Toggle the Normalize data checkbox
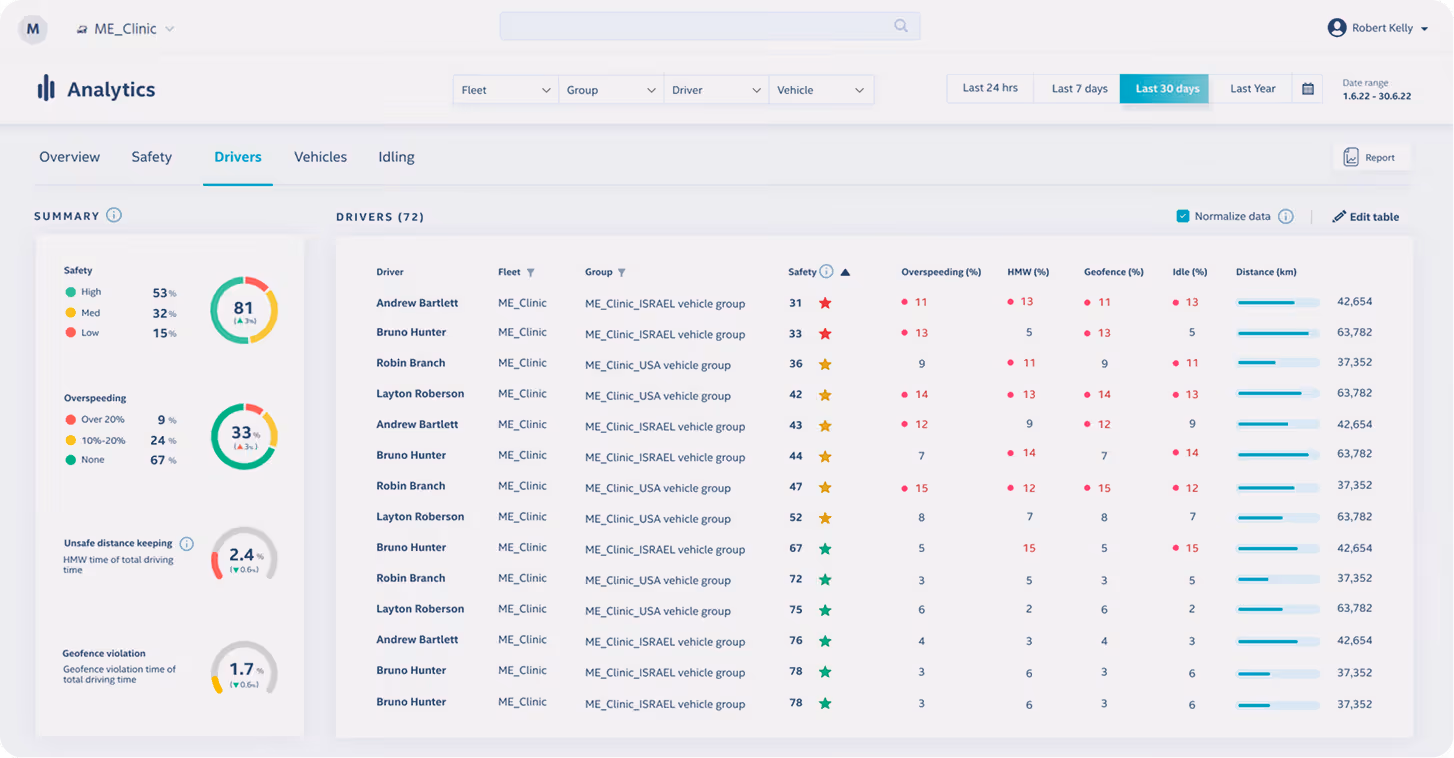This screenshot has width=1454, height=758. pyautogui.click(x=1183, y=216)
